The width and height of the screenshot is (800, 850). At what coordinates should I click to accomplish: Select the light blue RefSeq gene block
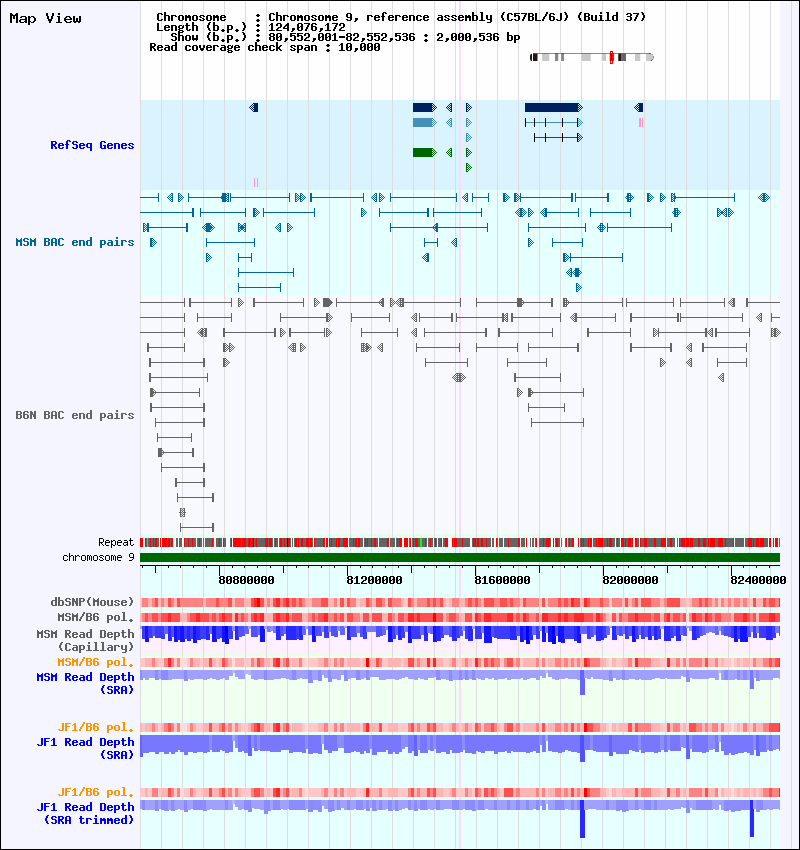coord(424,123)
